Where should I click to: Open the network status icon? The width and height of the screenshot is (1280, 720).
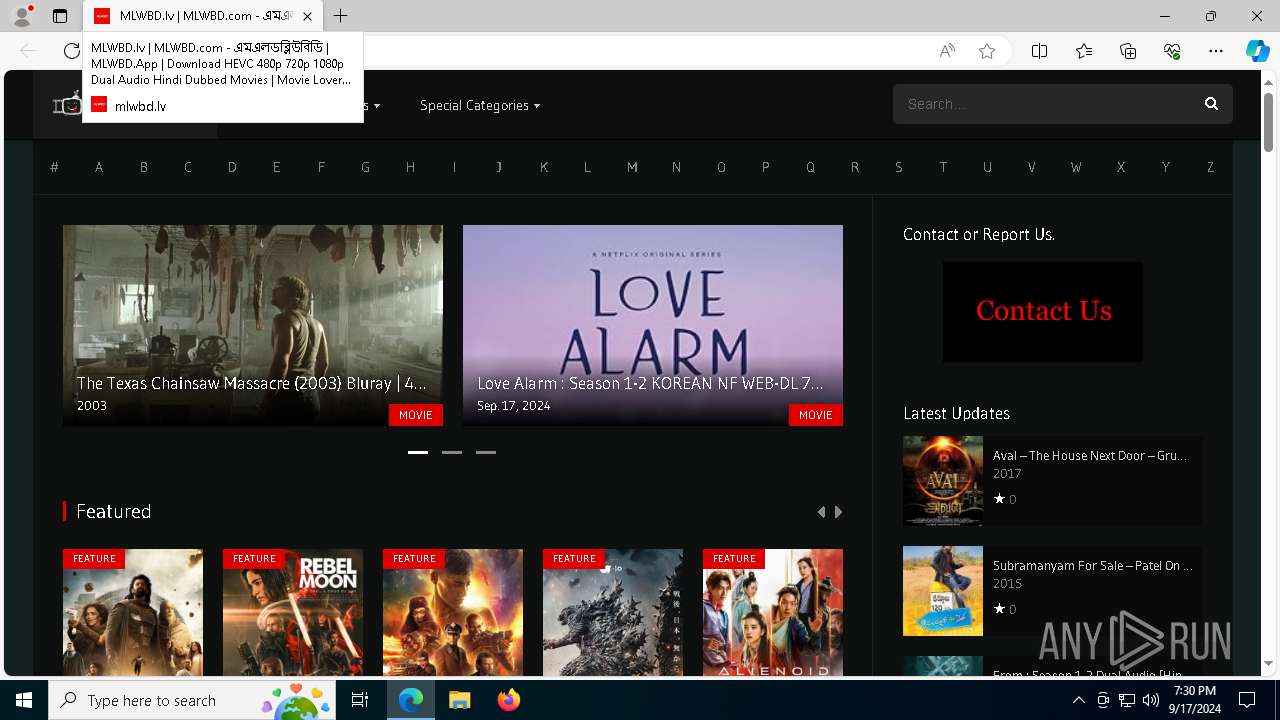click(1127, 700)
